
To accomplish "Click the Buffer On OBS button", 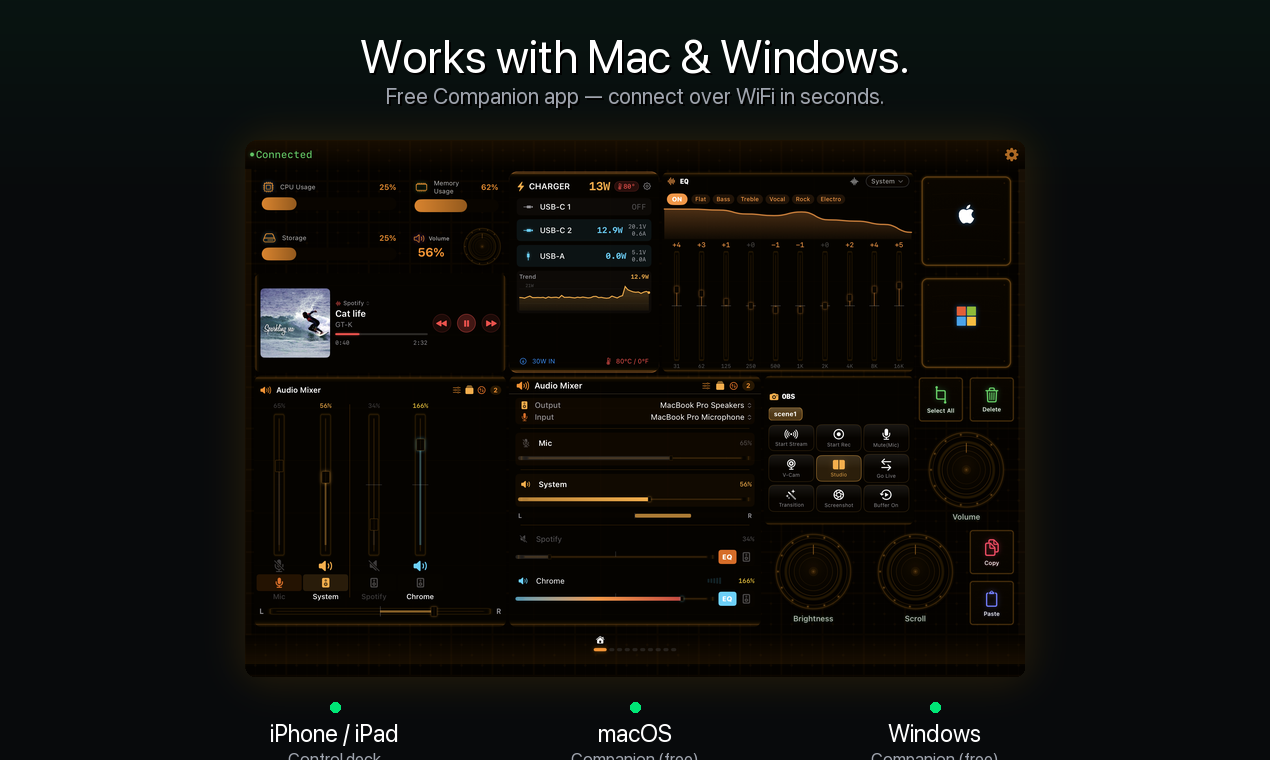I will (886, 498).
